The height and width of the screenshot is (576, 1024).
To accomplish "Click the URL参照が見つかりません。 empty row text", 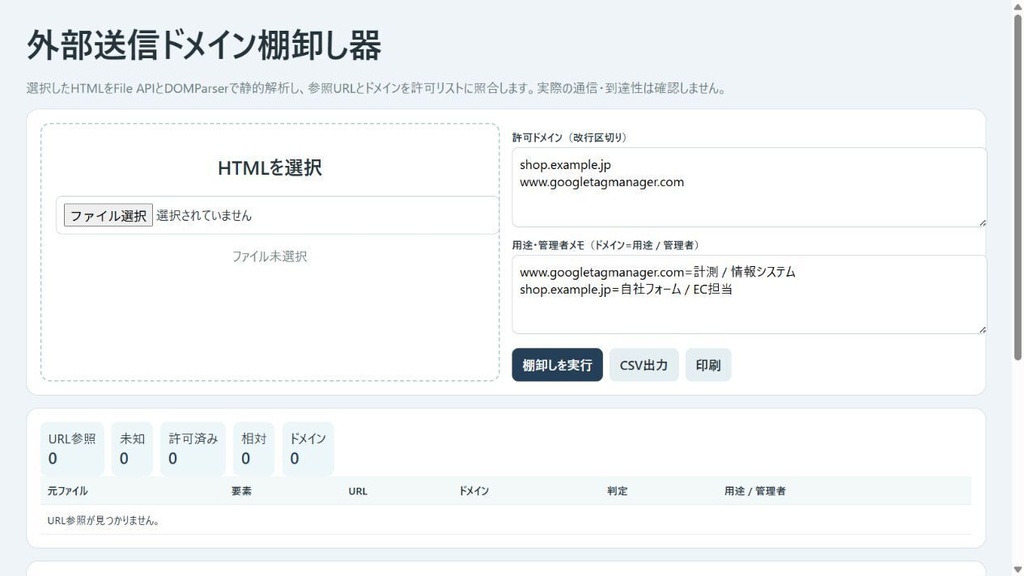I will pyautogui.click(x=103, y=520).
